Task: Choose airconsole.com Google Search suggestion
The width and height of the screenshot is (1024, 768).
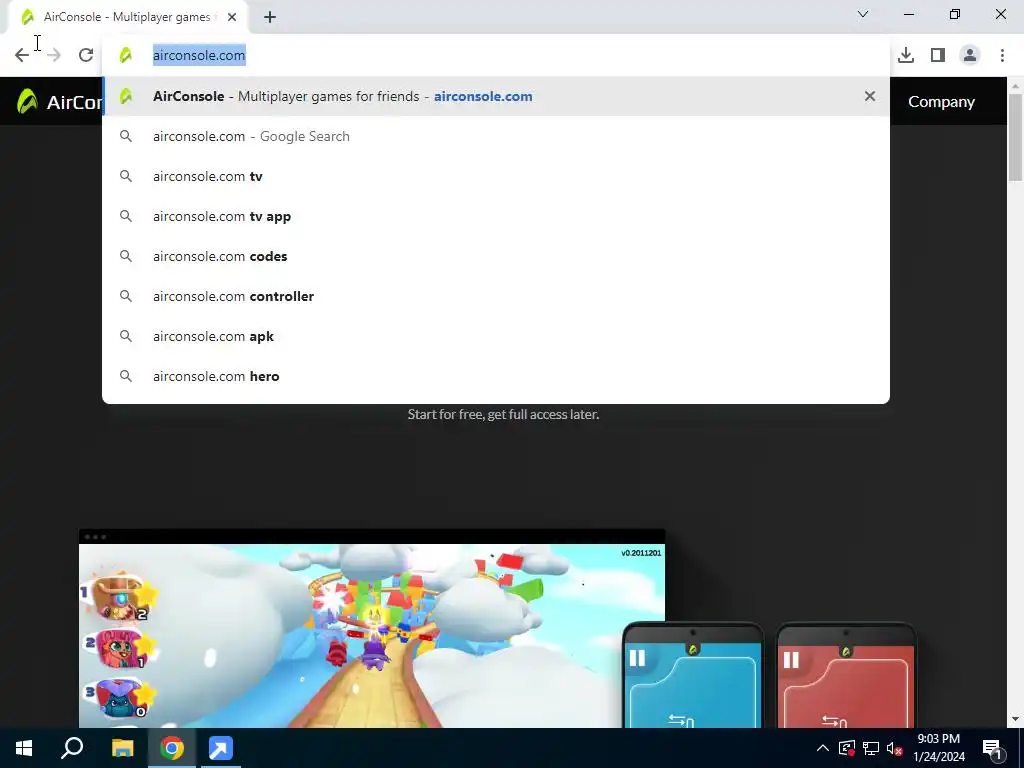Action: (496, 136)
